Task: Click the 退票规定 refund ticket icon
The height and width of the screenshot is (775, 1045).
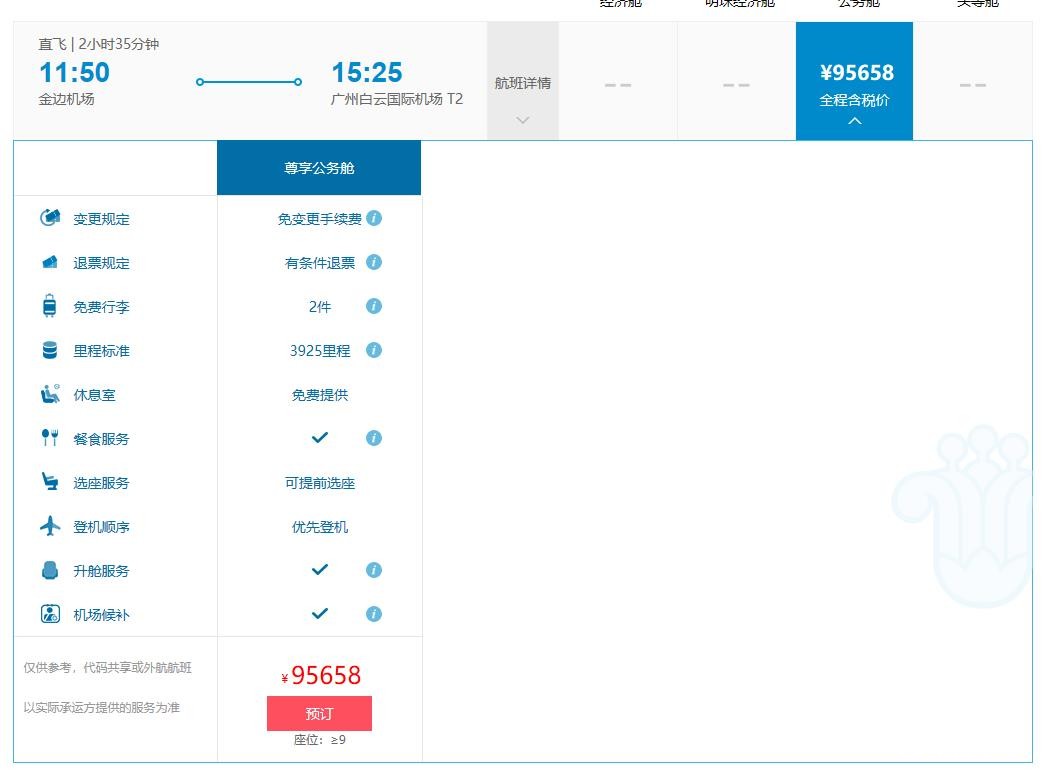Action: tap(50, 262)
